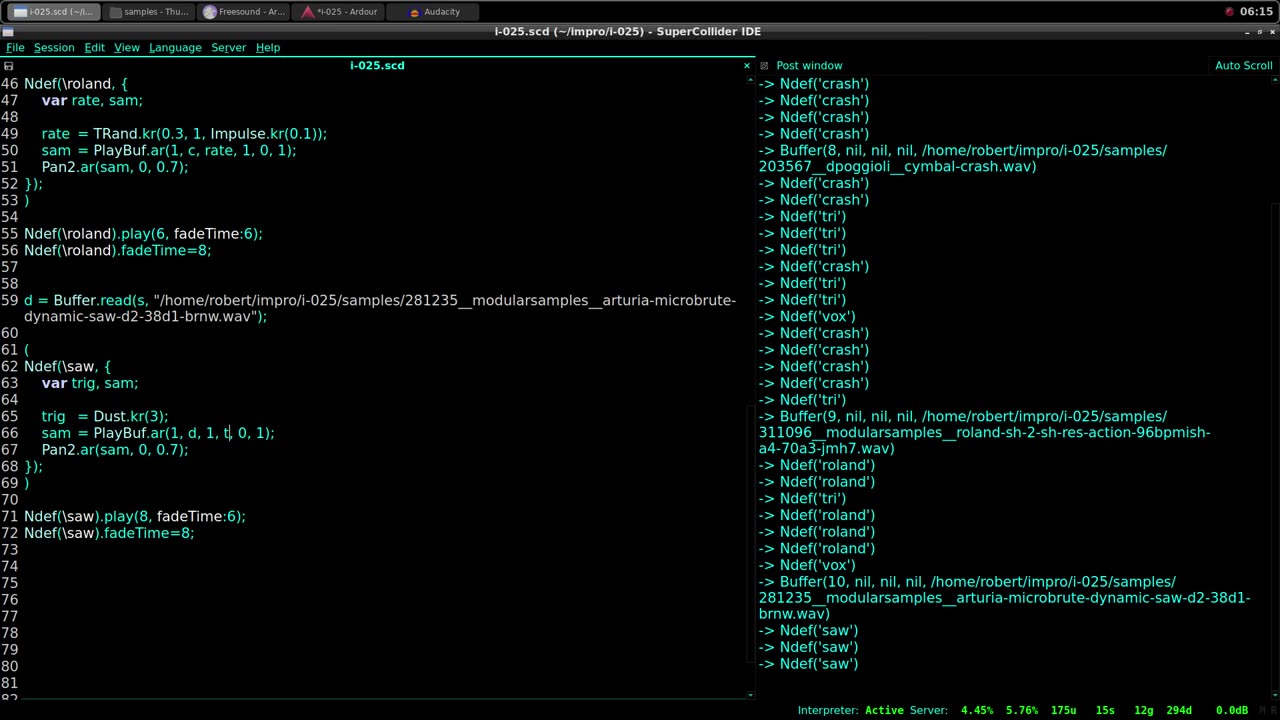Viewport: 1280px width, 720px height.
Task: Close the i-025.scd document tab
Action: point(746,65)
